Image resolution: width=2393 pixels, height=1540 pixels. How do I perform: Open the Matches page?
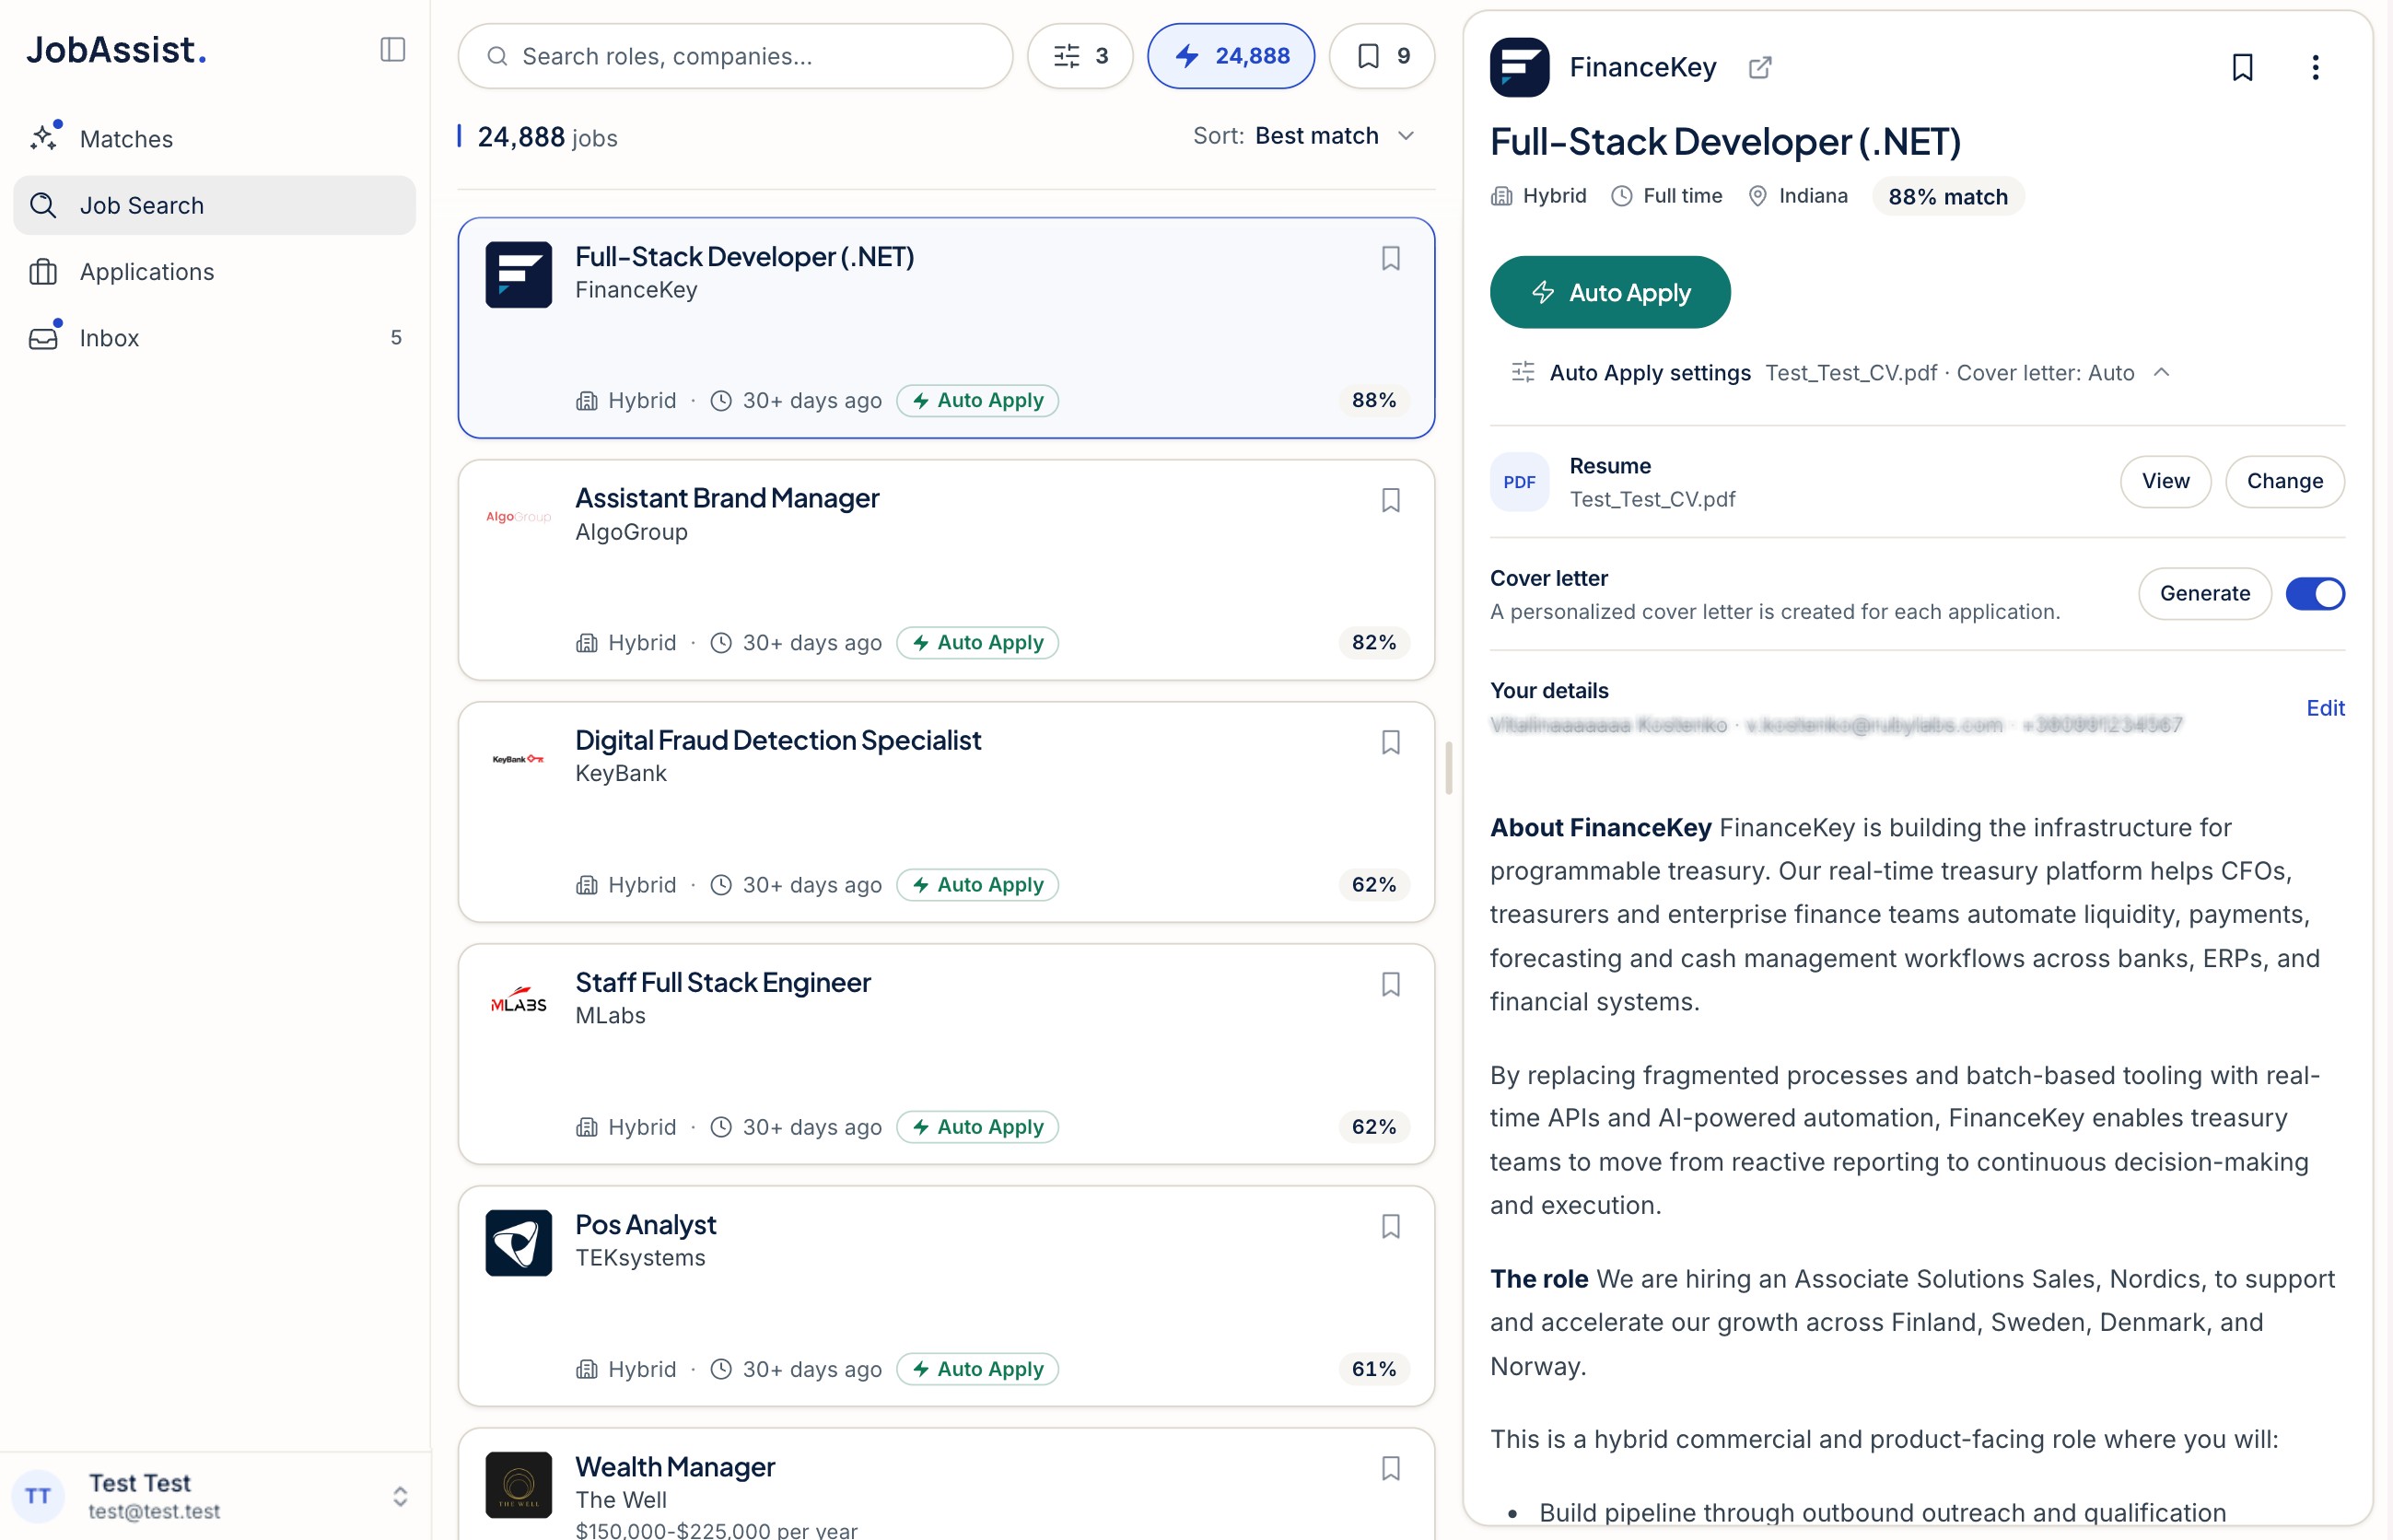(214, 139)
